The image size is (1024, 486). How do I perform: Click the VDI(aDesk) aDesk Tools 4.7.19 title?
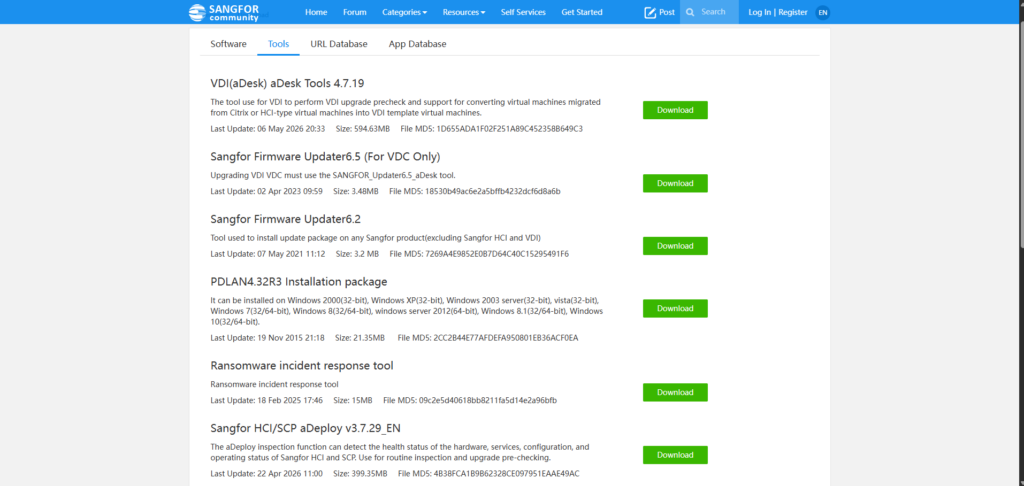[x=287, y=83]
